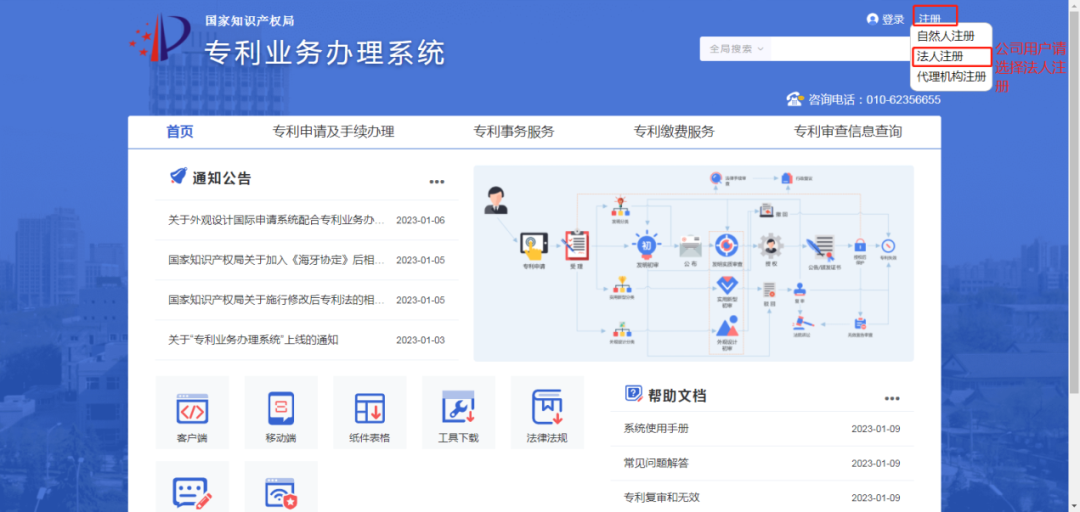Open the 专利复审和无效 help document
The image size is (1080, 512).
(661, 498)
